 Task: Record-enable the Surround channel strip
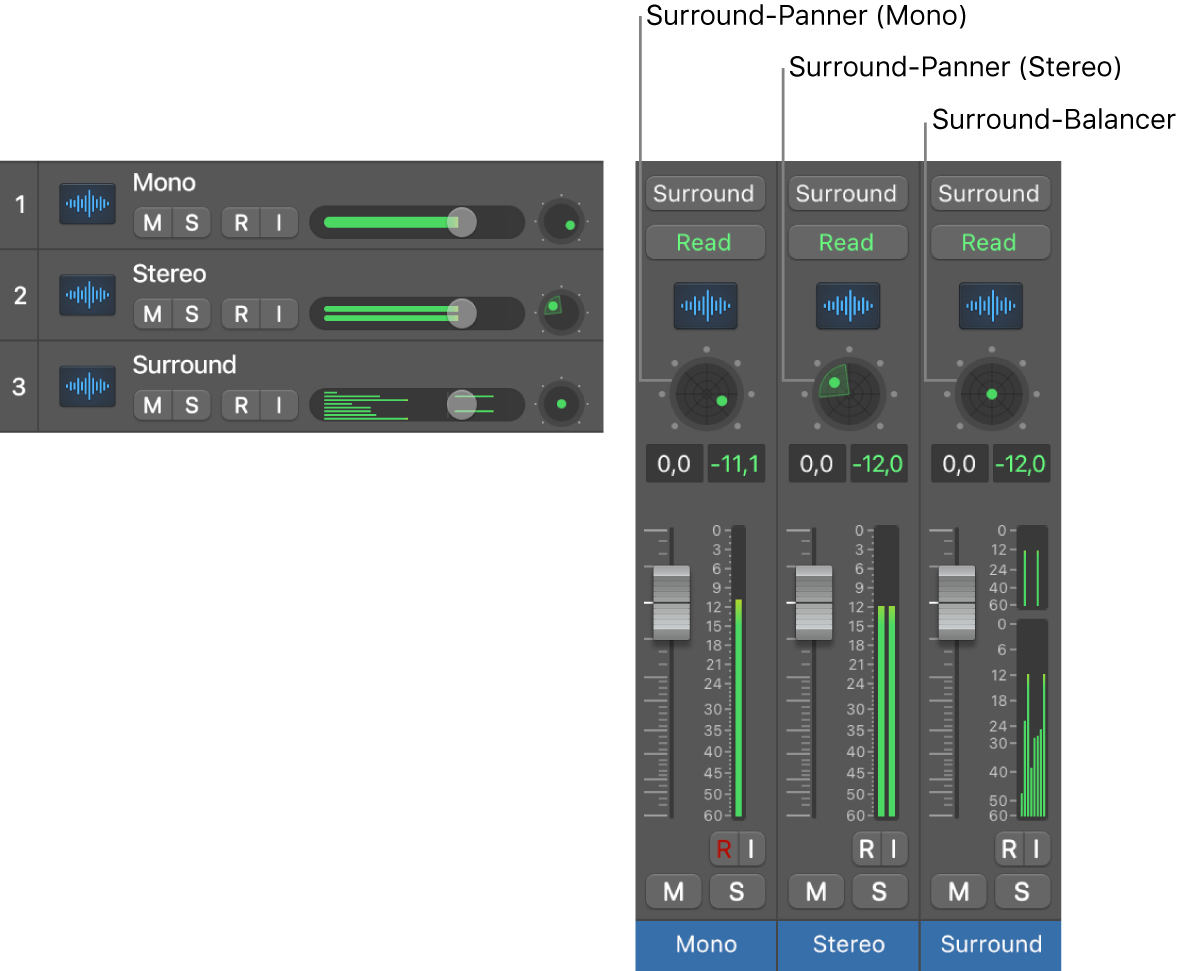click(1009, 849)
